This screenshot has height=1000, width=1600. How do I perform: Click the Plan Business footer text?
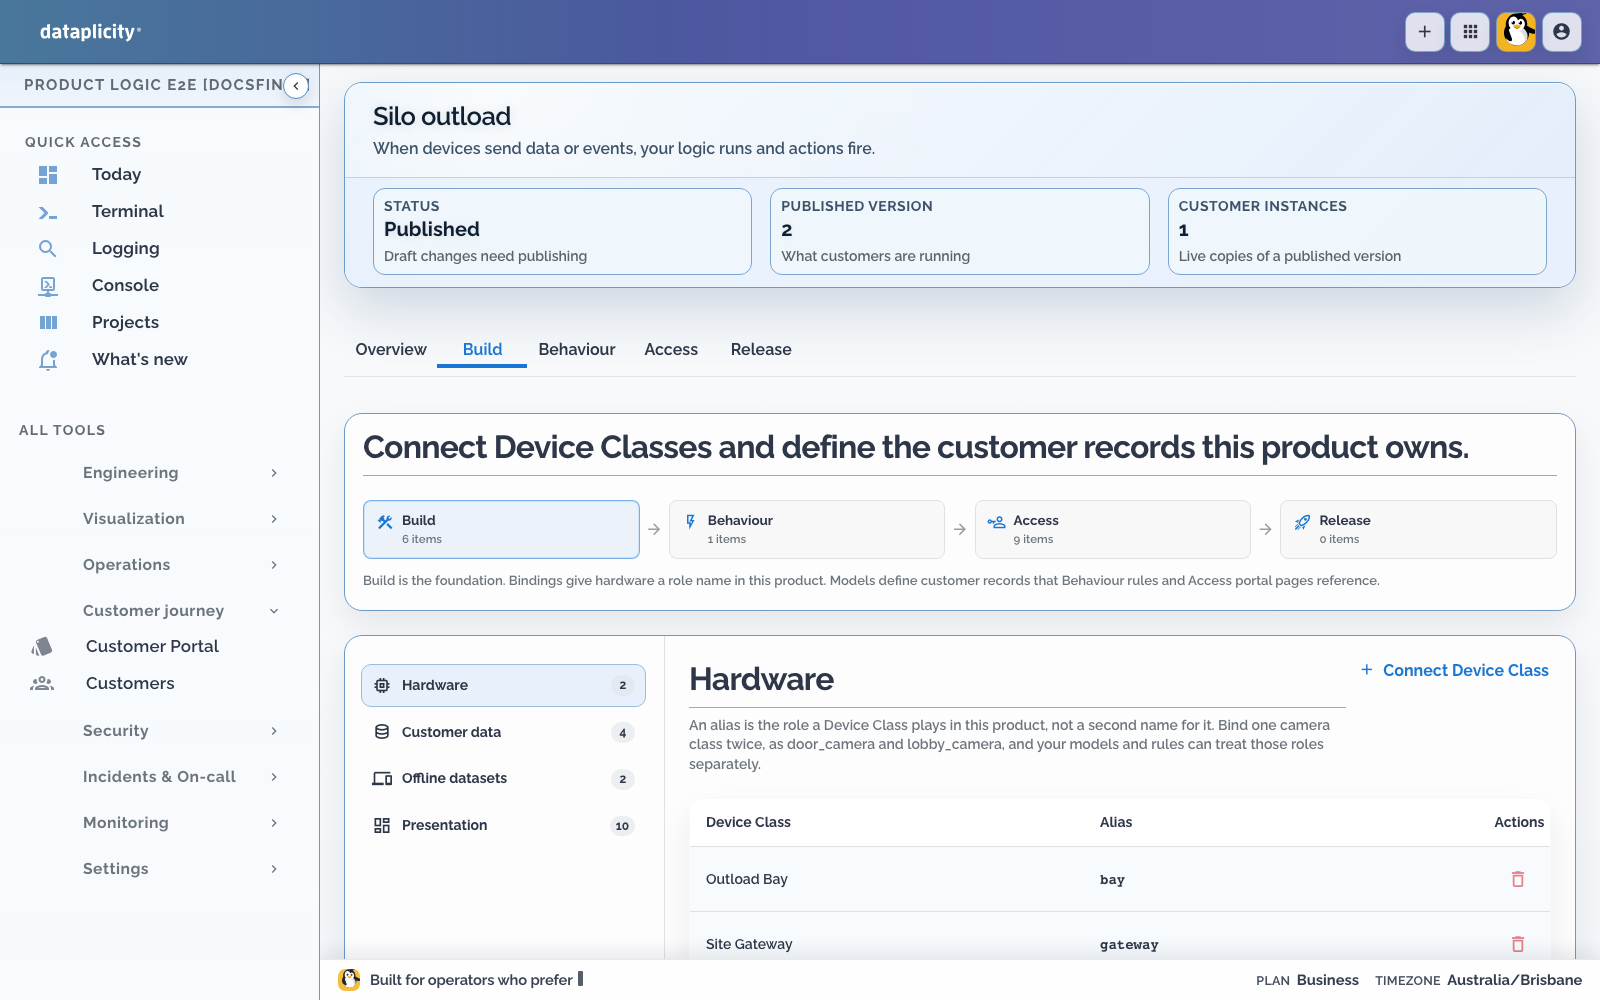[x=1307, y=980]
